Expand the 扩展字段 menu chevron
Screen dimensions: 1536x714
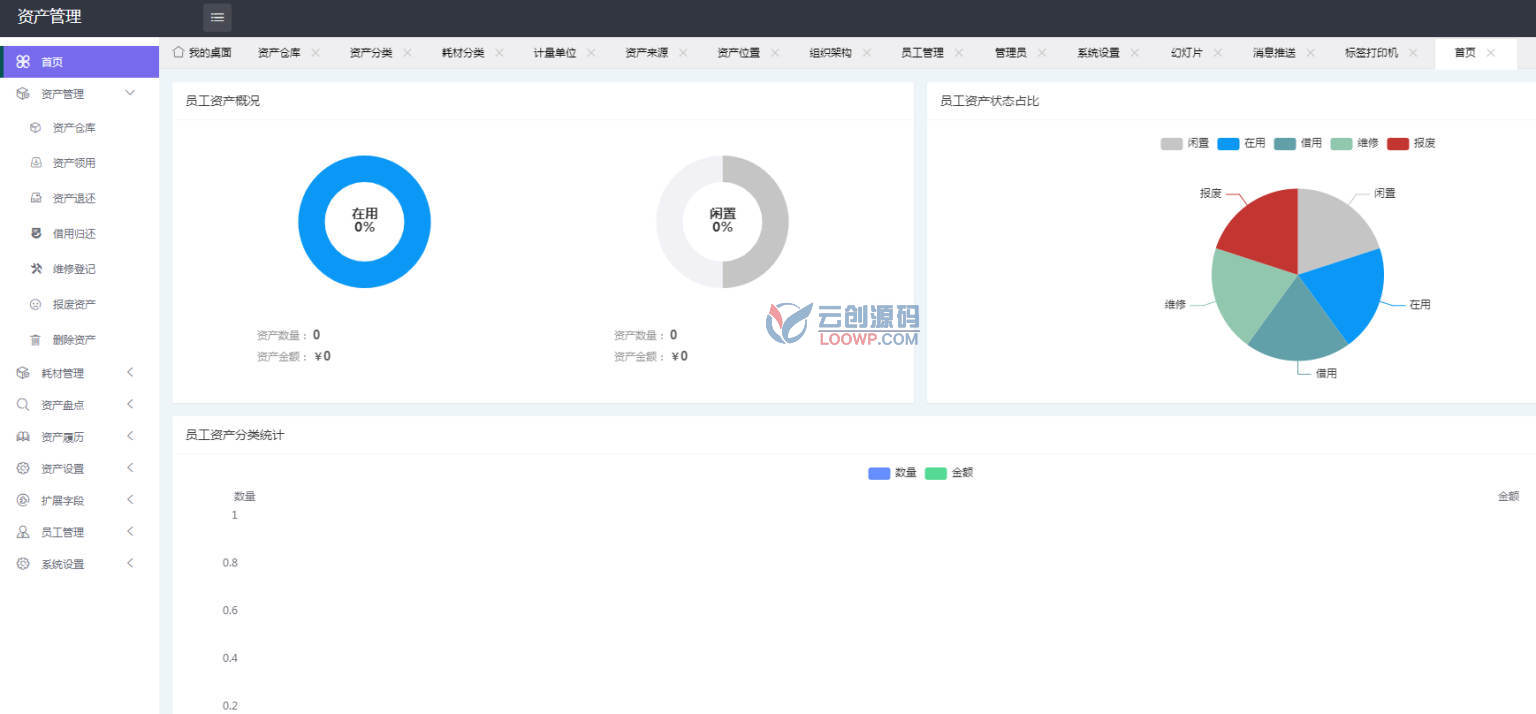[130, 500]
